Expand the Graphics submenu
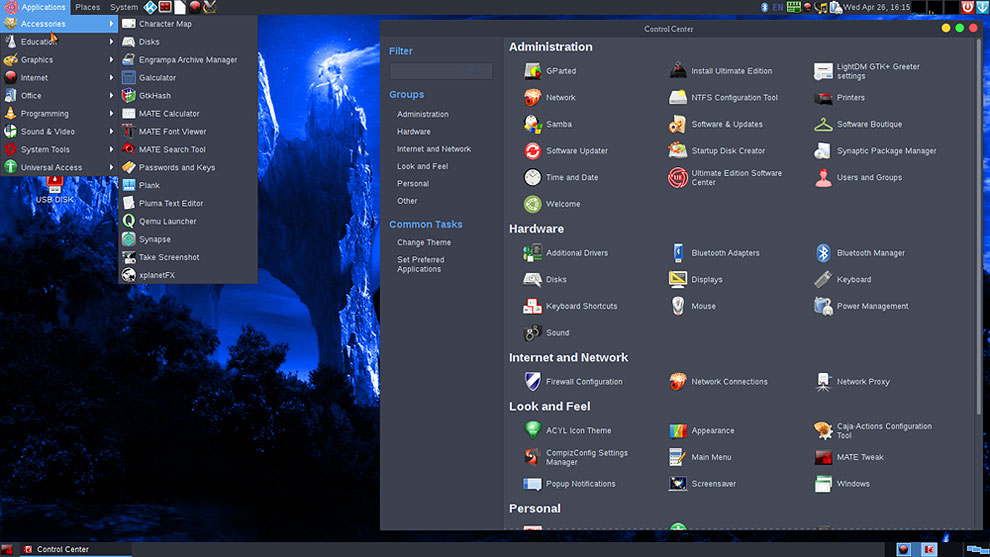The image size is (990, 557). coord(59,59)
